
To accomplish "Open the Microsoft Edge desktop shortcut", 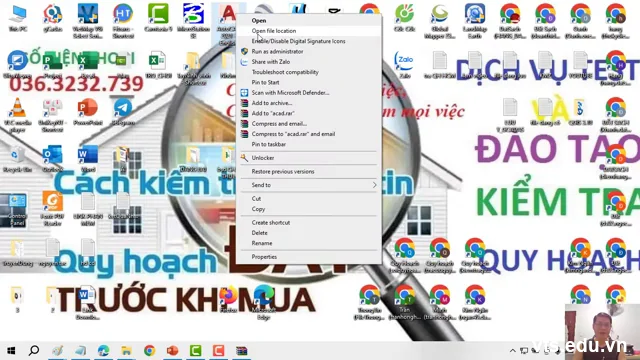I will (263, 303).
